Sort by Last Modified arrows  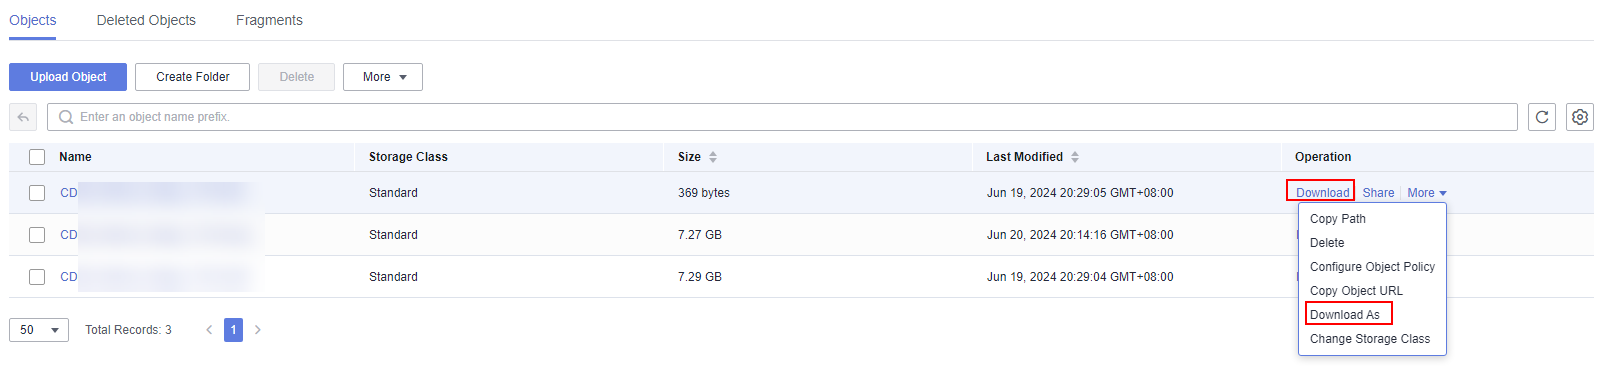tap(1075, 157)
